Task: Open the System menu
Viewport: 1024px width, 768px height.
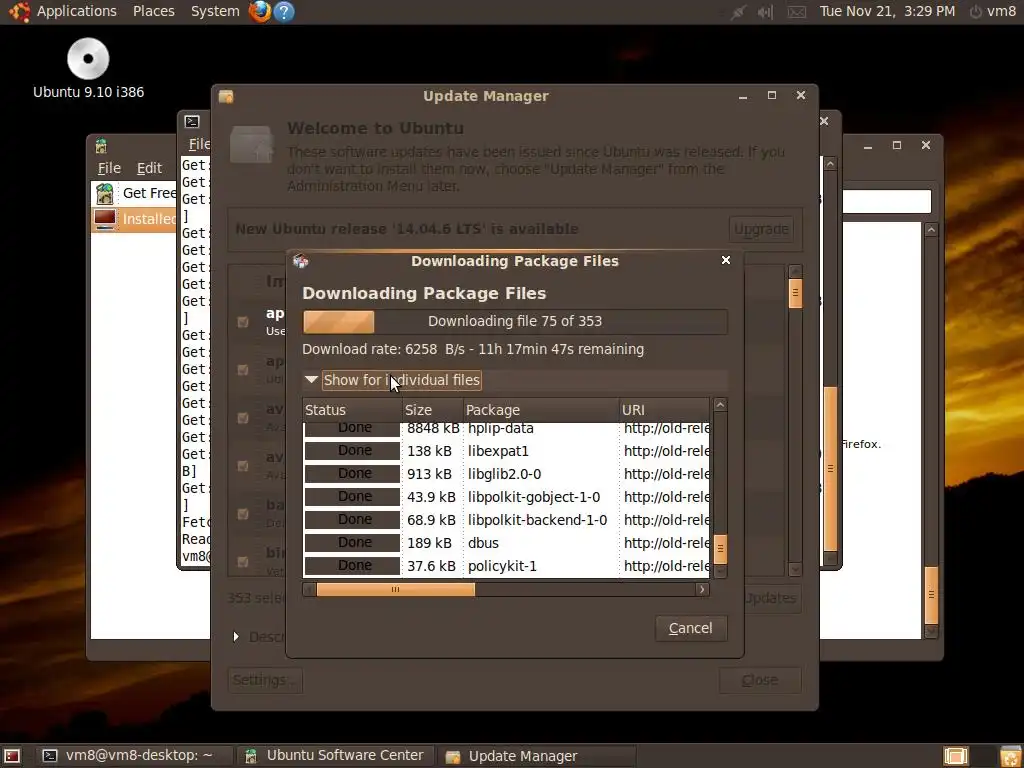Action: click(215, 11)
